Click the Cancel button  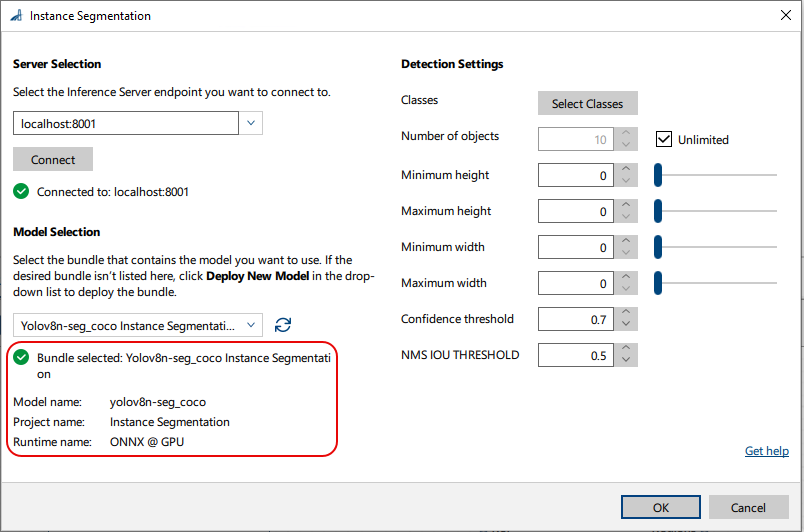point(748,507)
